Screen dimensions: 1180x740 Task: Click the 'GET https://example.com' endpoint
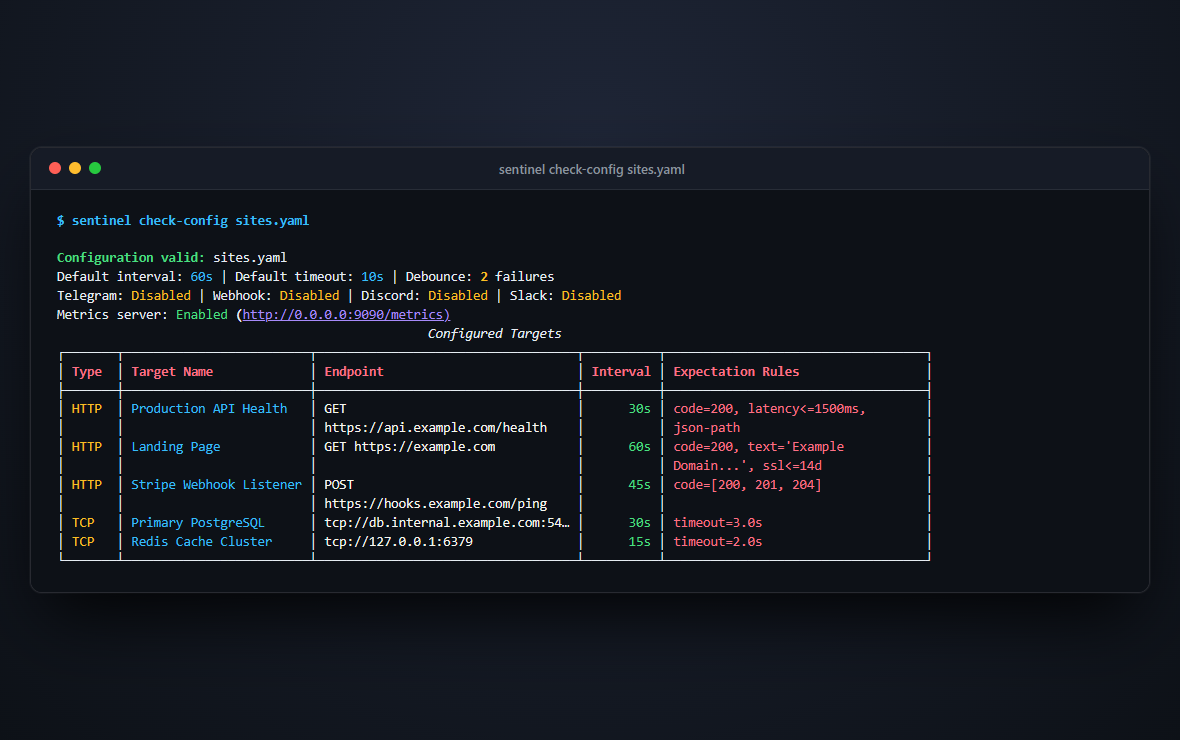click(x=409, y=447)
